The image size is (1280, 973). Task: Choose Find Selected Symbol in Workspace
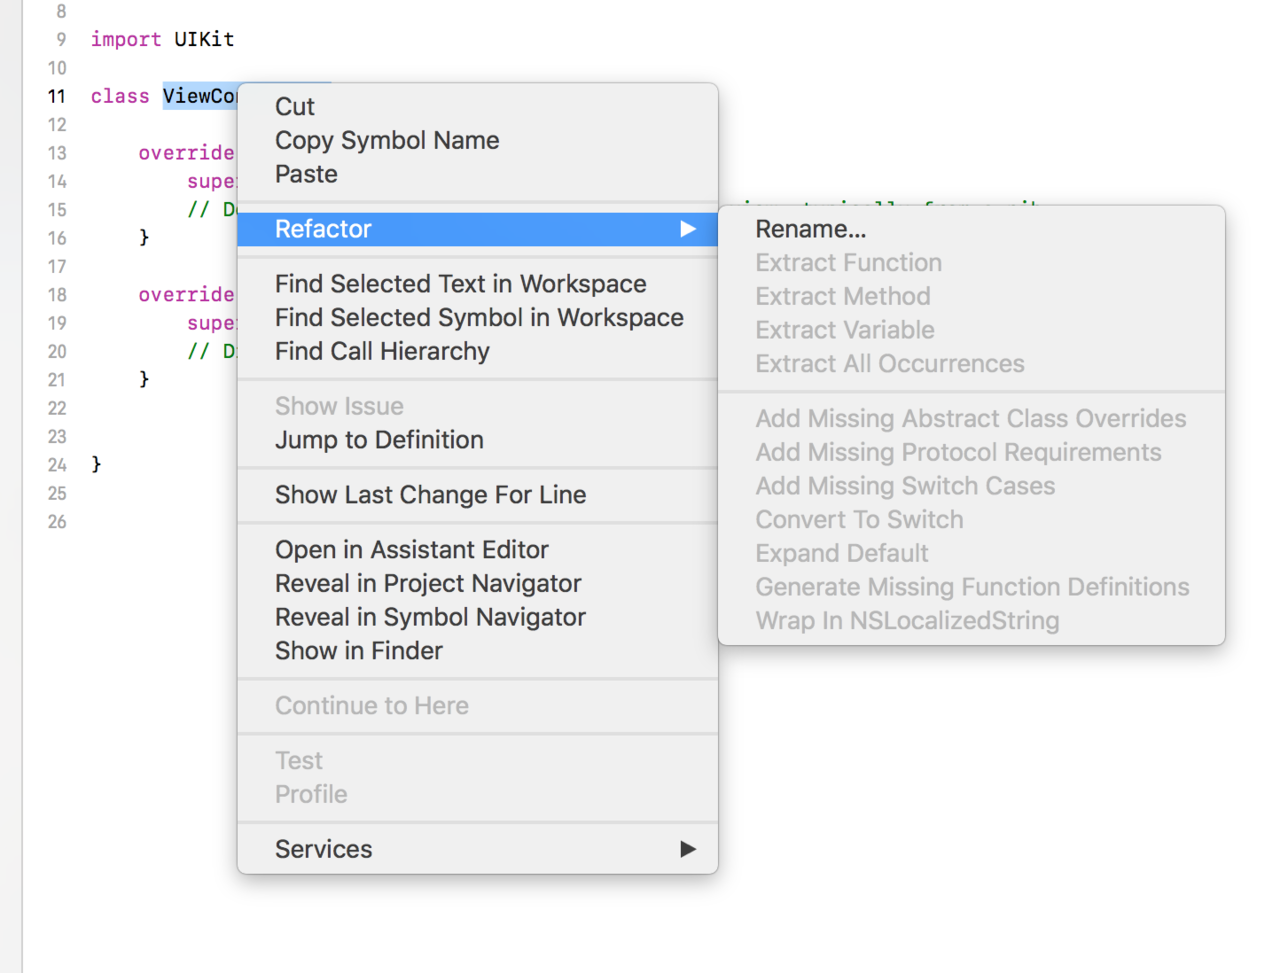479,318
